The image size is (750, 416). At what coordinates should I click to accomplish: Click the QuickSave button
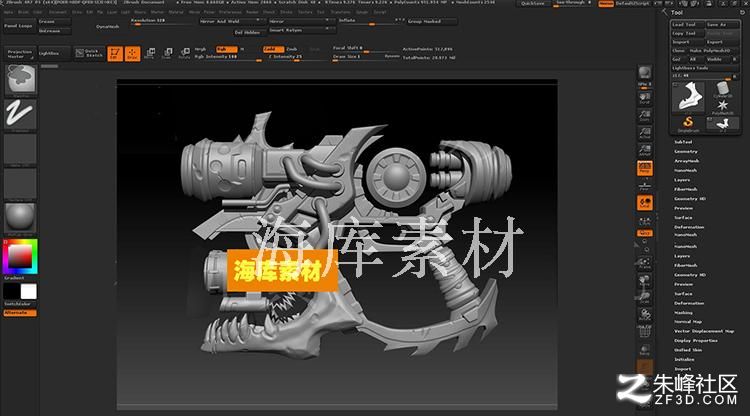point(533,3)
